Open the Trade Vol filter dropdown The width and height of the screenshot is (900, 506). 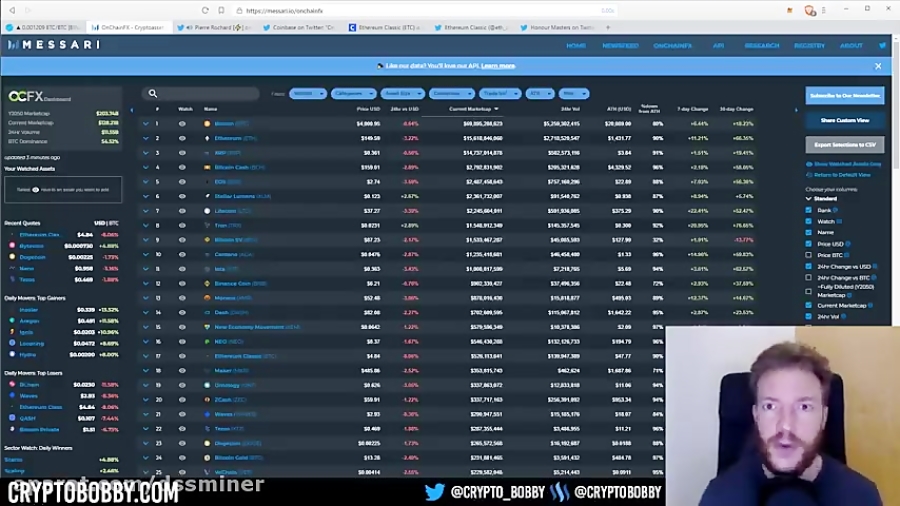[x=499, y=94]
